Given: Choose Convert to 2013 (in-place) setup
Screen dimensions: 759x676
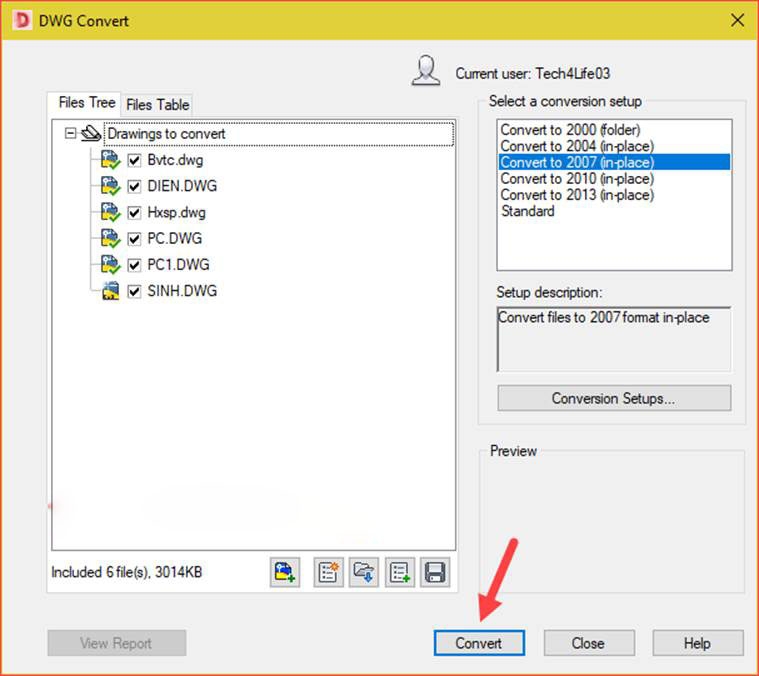Looking at the screenshot, I should pyautogui.click(x=614, y=195).
